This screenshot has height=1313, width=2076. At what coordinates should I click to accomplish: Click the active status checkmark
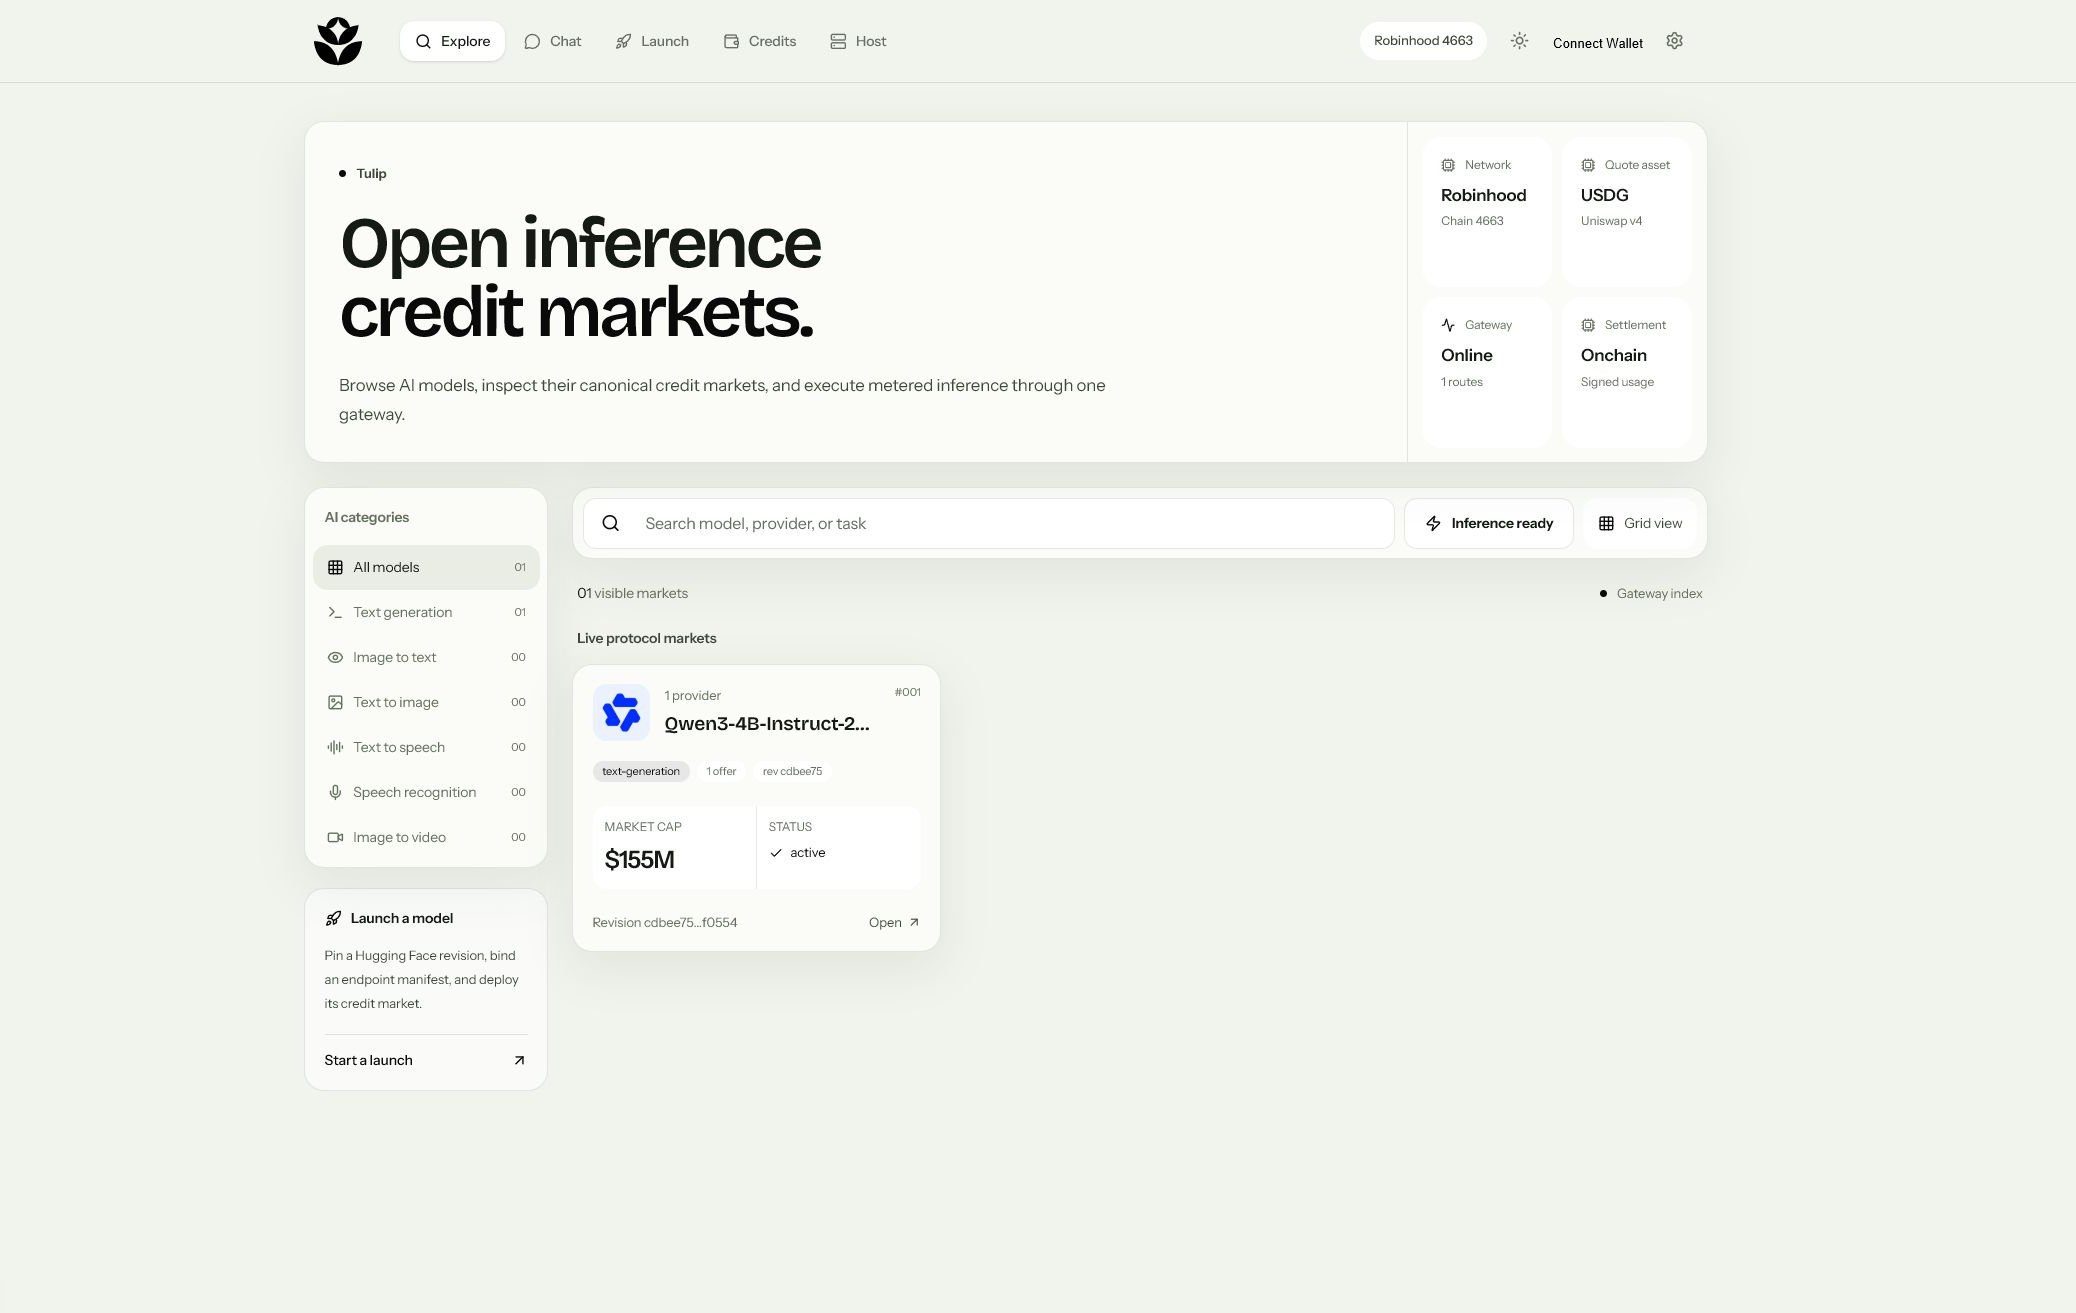[776, 853]
